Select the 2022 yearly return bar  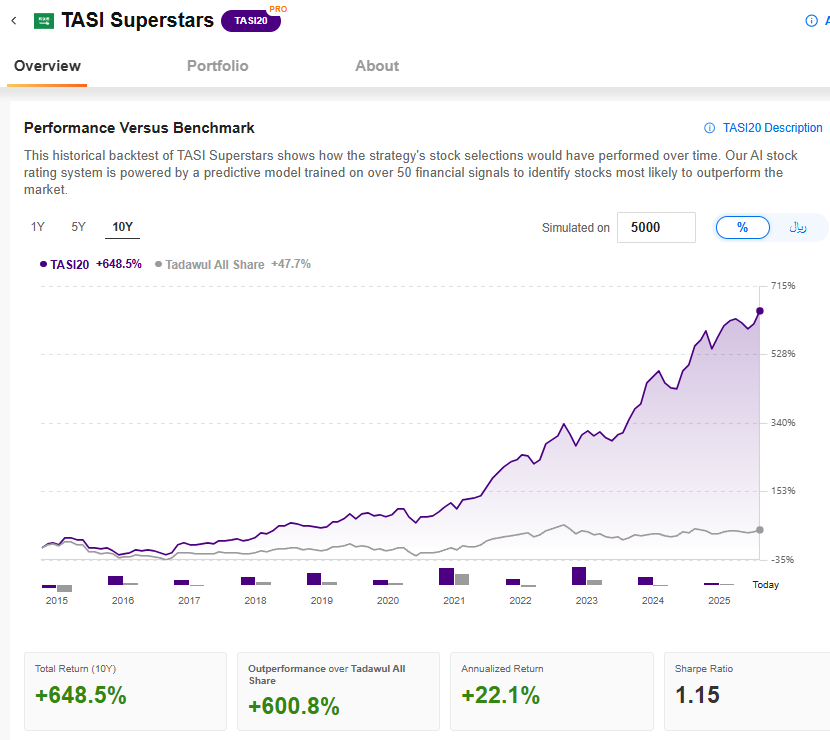tap(521, 582)
